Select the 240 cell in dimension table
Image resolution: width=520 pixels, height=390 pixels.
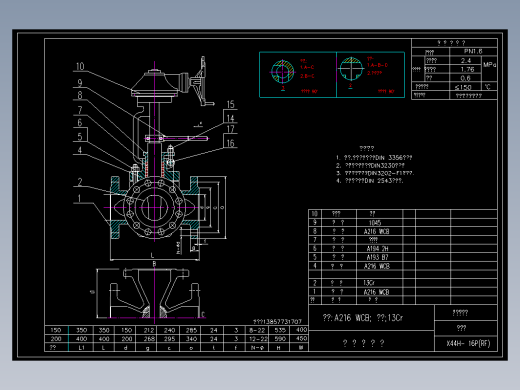pos(169,330)
